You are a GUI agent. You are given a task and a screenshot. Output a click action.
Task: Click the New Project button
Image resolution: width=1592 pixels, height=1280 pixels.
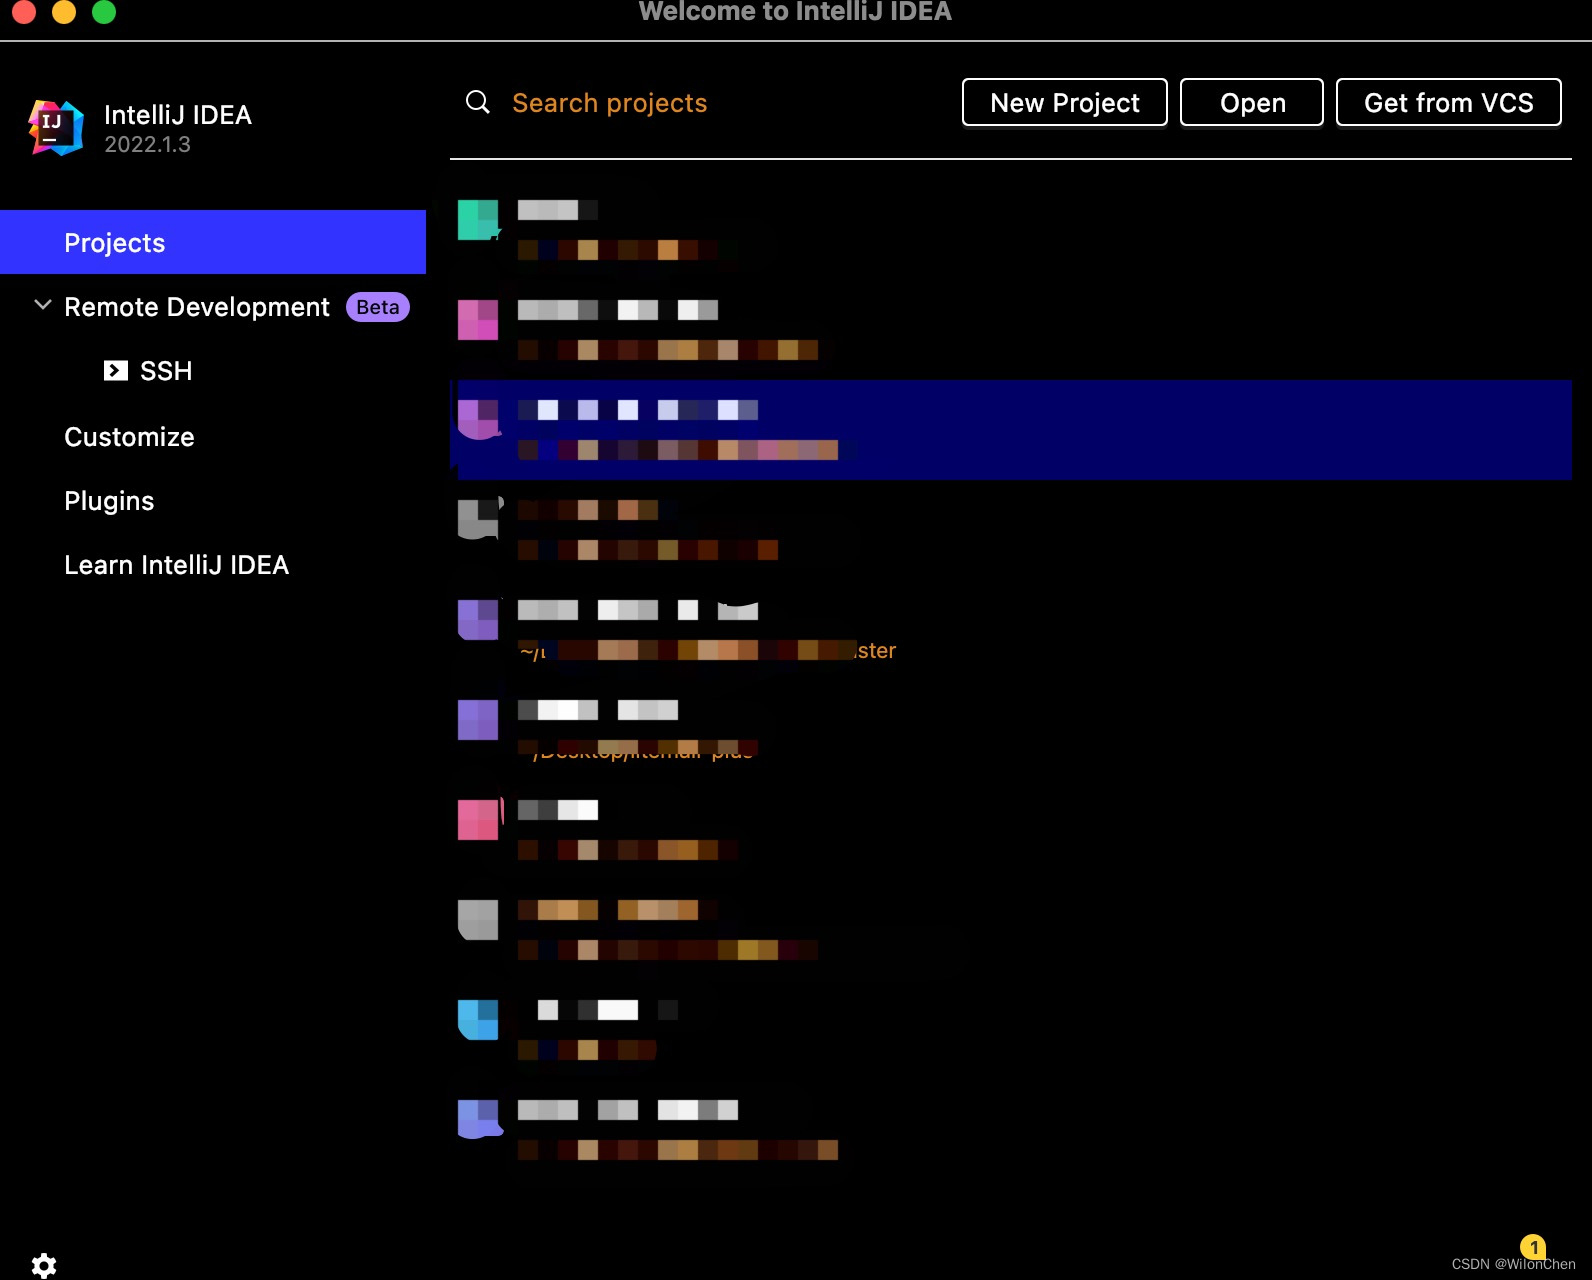[x=1065, y=102]
